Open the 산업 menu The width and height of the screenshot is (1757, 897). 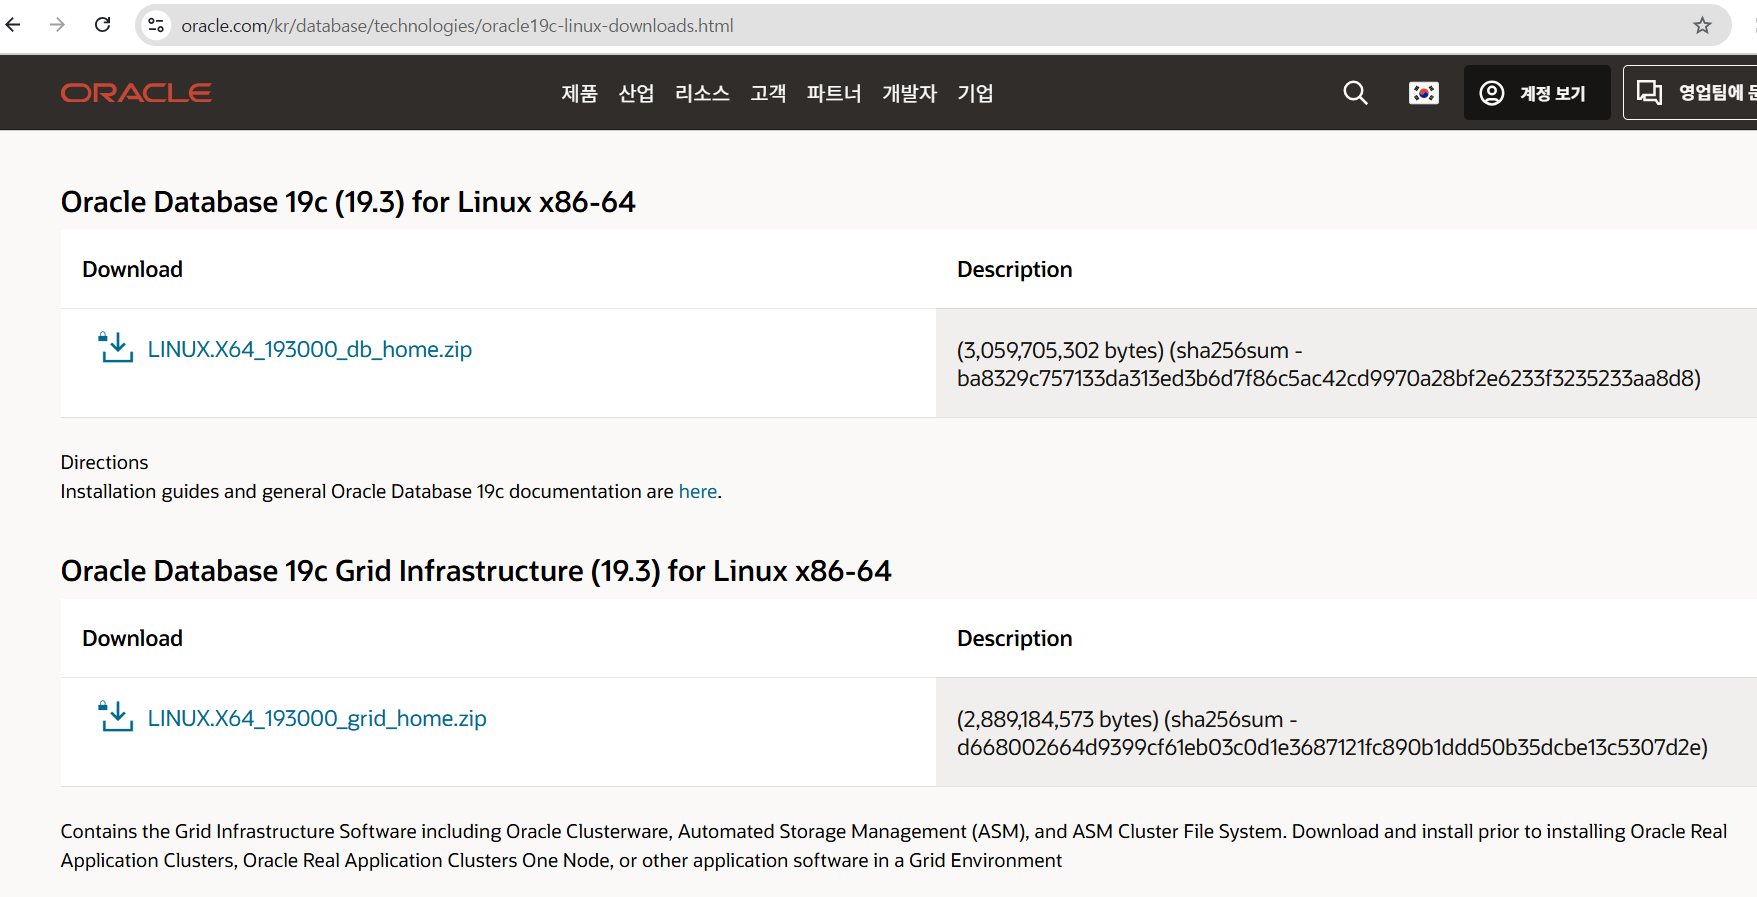pyautogui.click(x=636, y=93)
